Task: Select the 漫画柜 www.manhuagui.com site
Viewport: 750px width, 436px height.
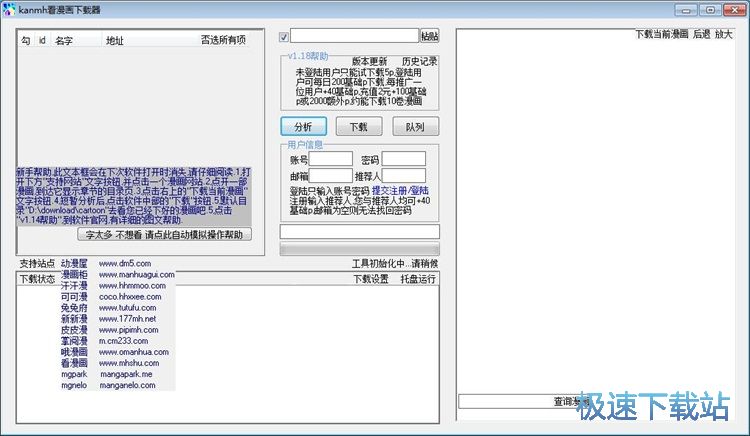Action: click(x=118, y=274)
